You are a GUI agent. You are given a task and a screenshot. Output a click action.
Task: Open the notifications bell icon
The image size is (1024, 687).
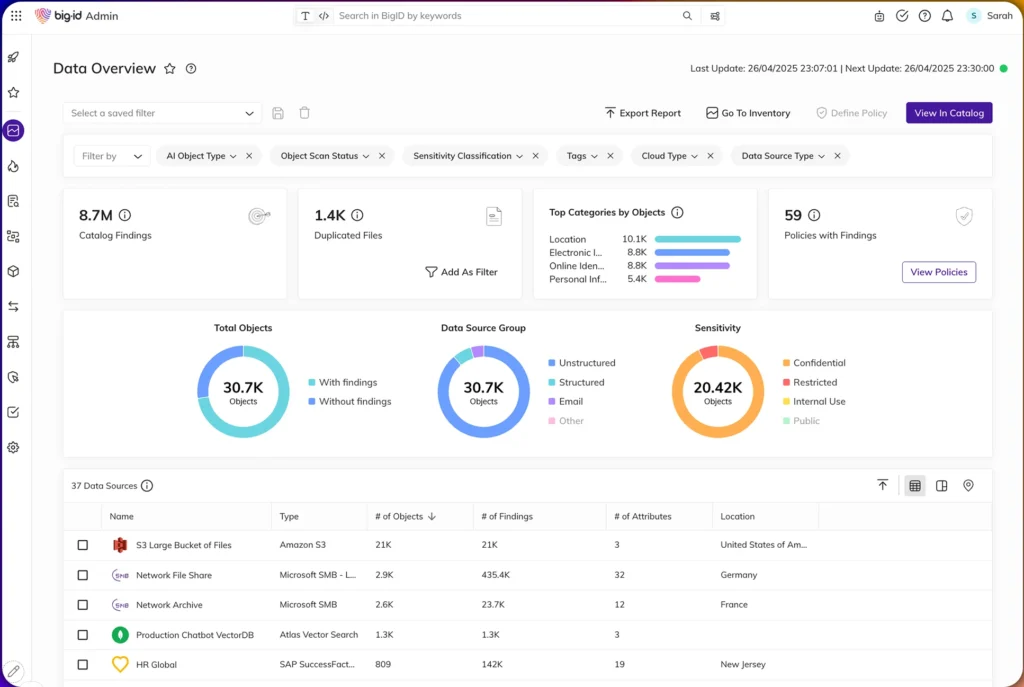tap(947, 16)
